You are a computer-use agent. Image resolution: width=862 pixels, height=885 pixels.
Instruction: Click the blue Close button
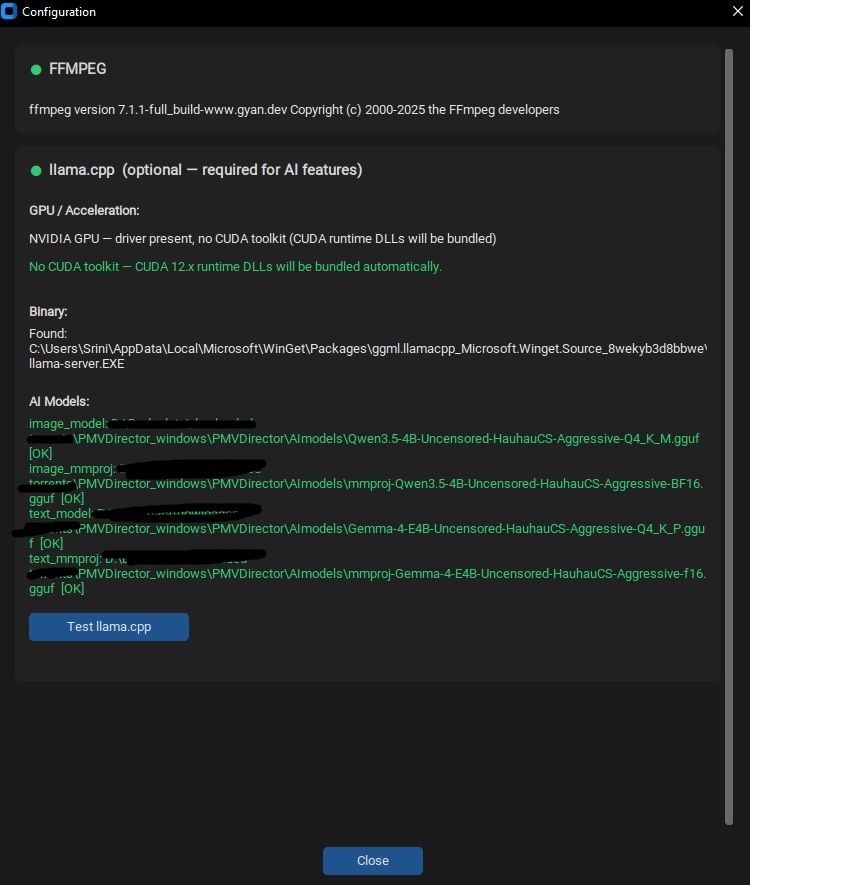coord(373,860)
